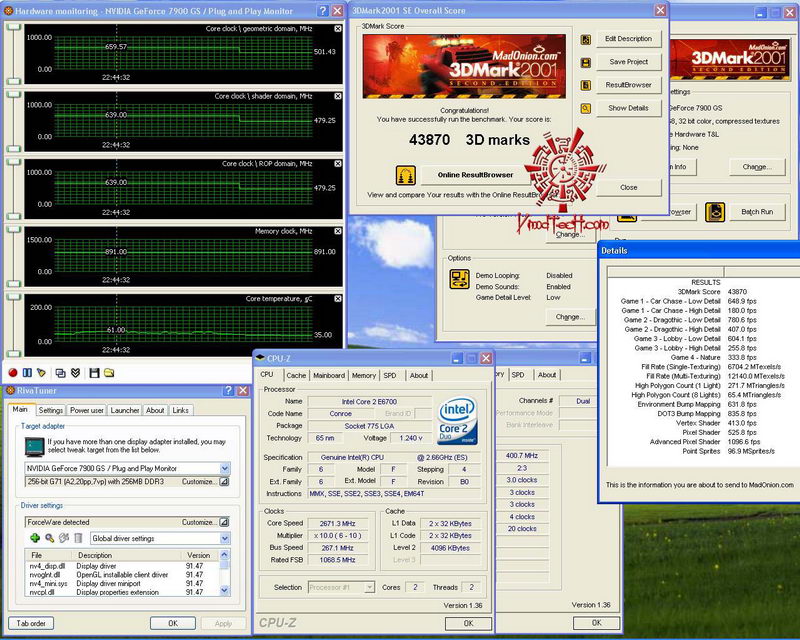Image resolution: width=800 pixels, height=640 pixels.
Task: Open the Mainboard tab in CPU-Z
Action: (328, 375)
